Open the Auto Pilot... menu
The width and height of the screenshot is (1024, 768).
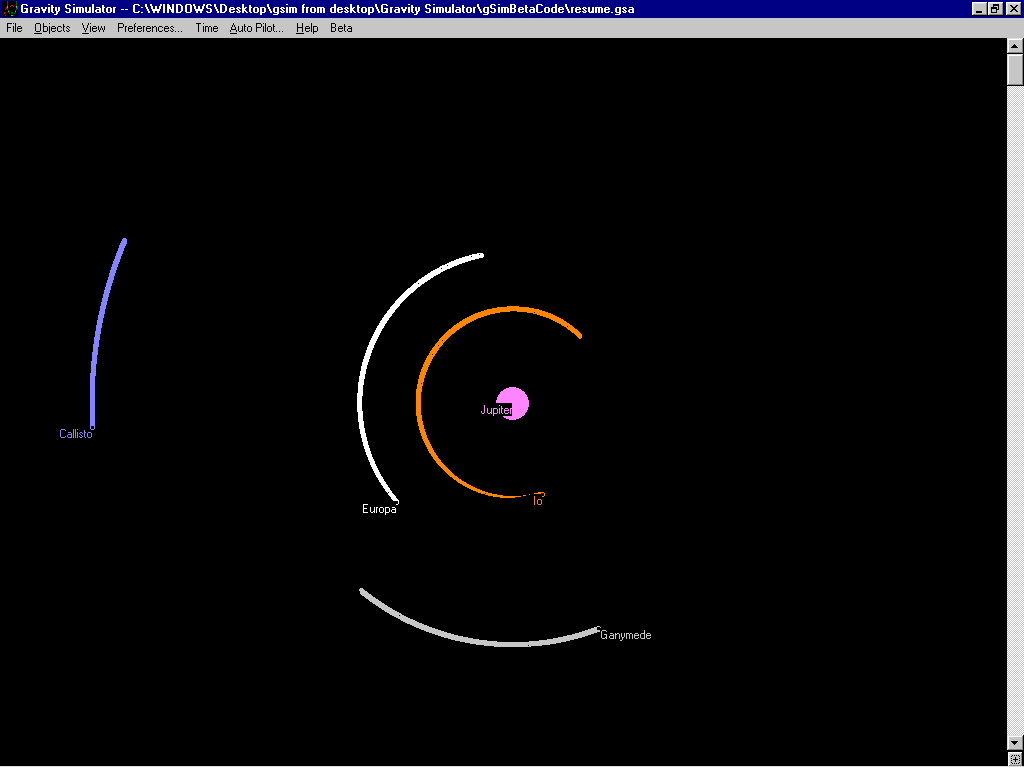point(257,28)
